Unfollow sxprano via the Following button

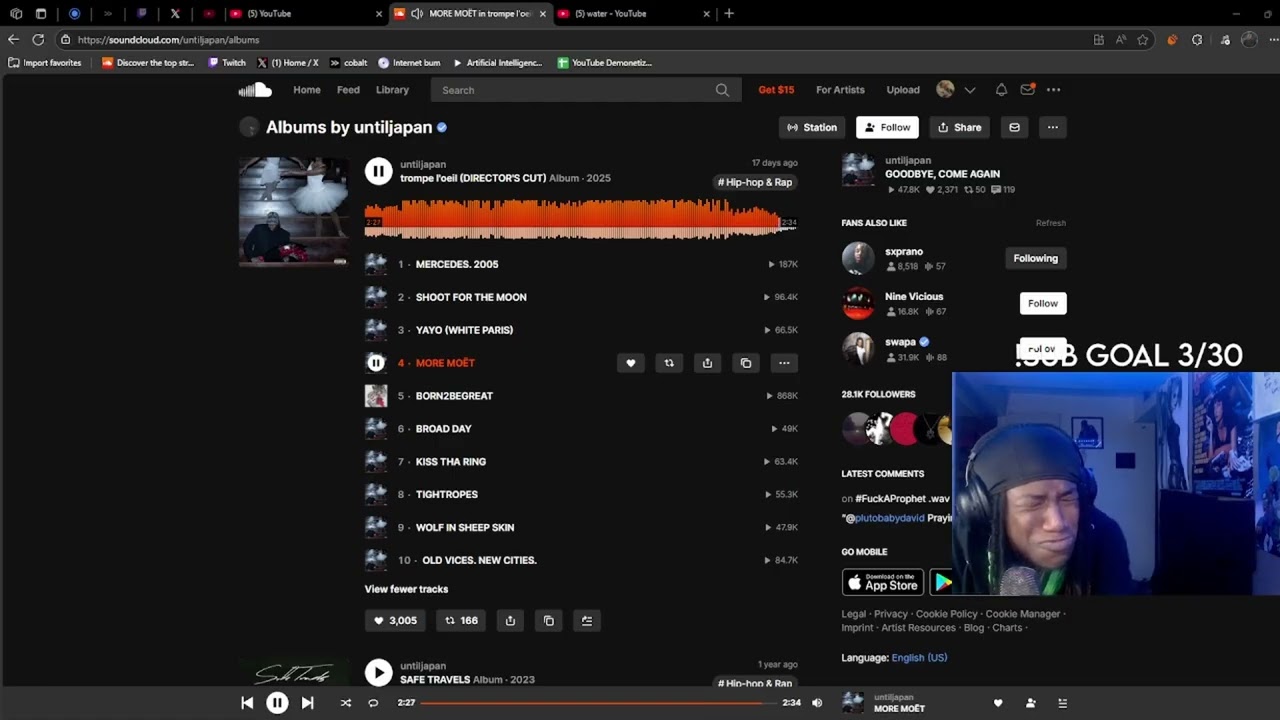[1035, 258]
